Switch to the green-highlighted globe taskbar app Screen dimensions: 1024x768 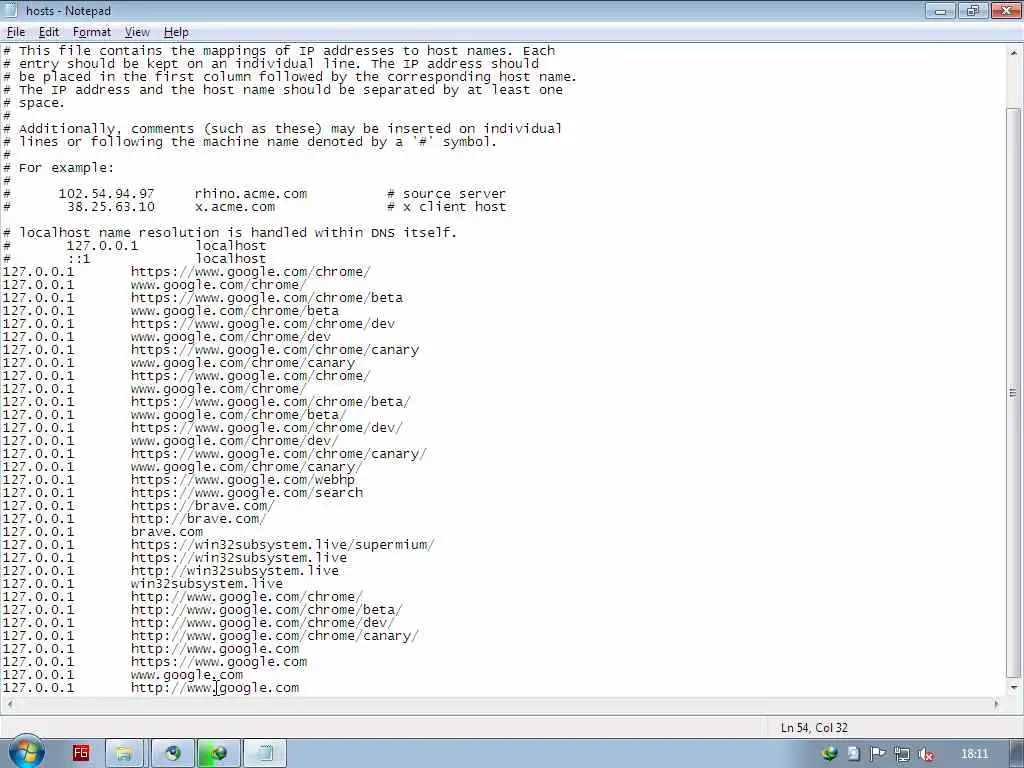(219, 753)
